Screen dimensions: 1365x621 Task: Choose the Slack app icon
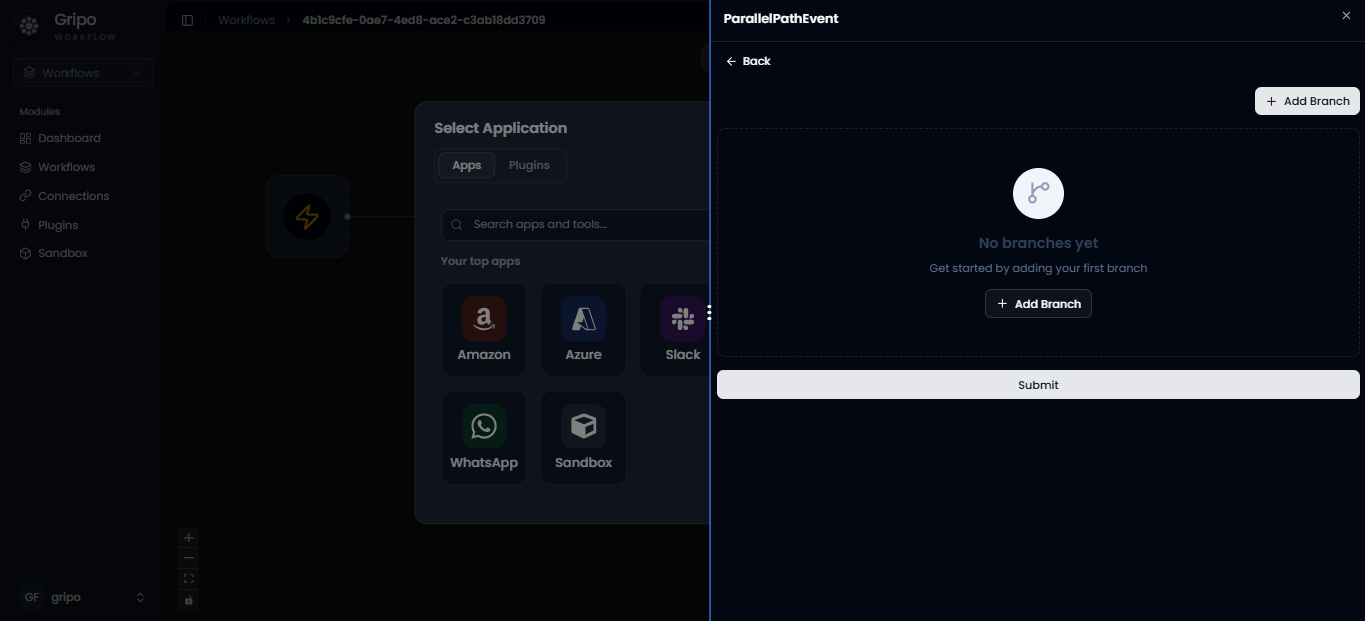(683, 319)
